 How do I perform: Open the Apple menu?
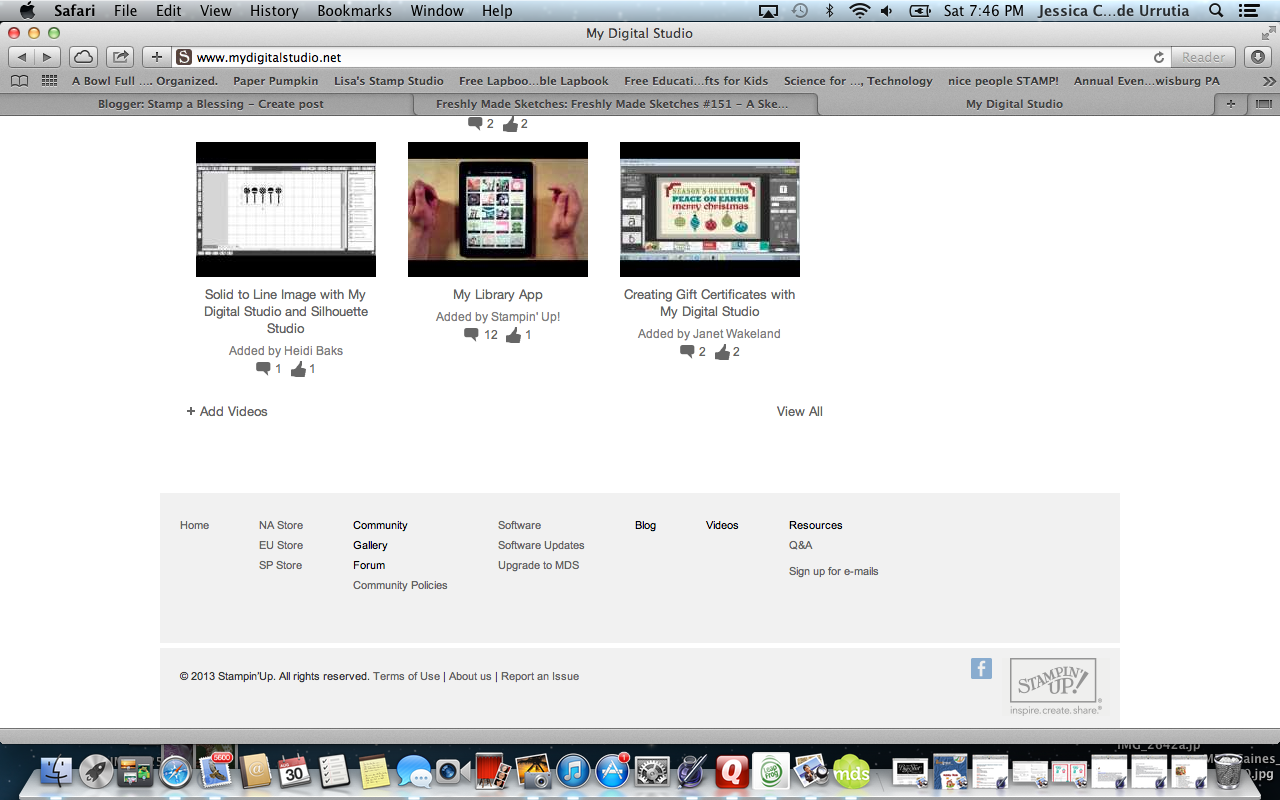(27, 11)
